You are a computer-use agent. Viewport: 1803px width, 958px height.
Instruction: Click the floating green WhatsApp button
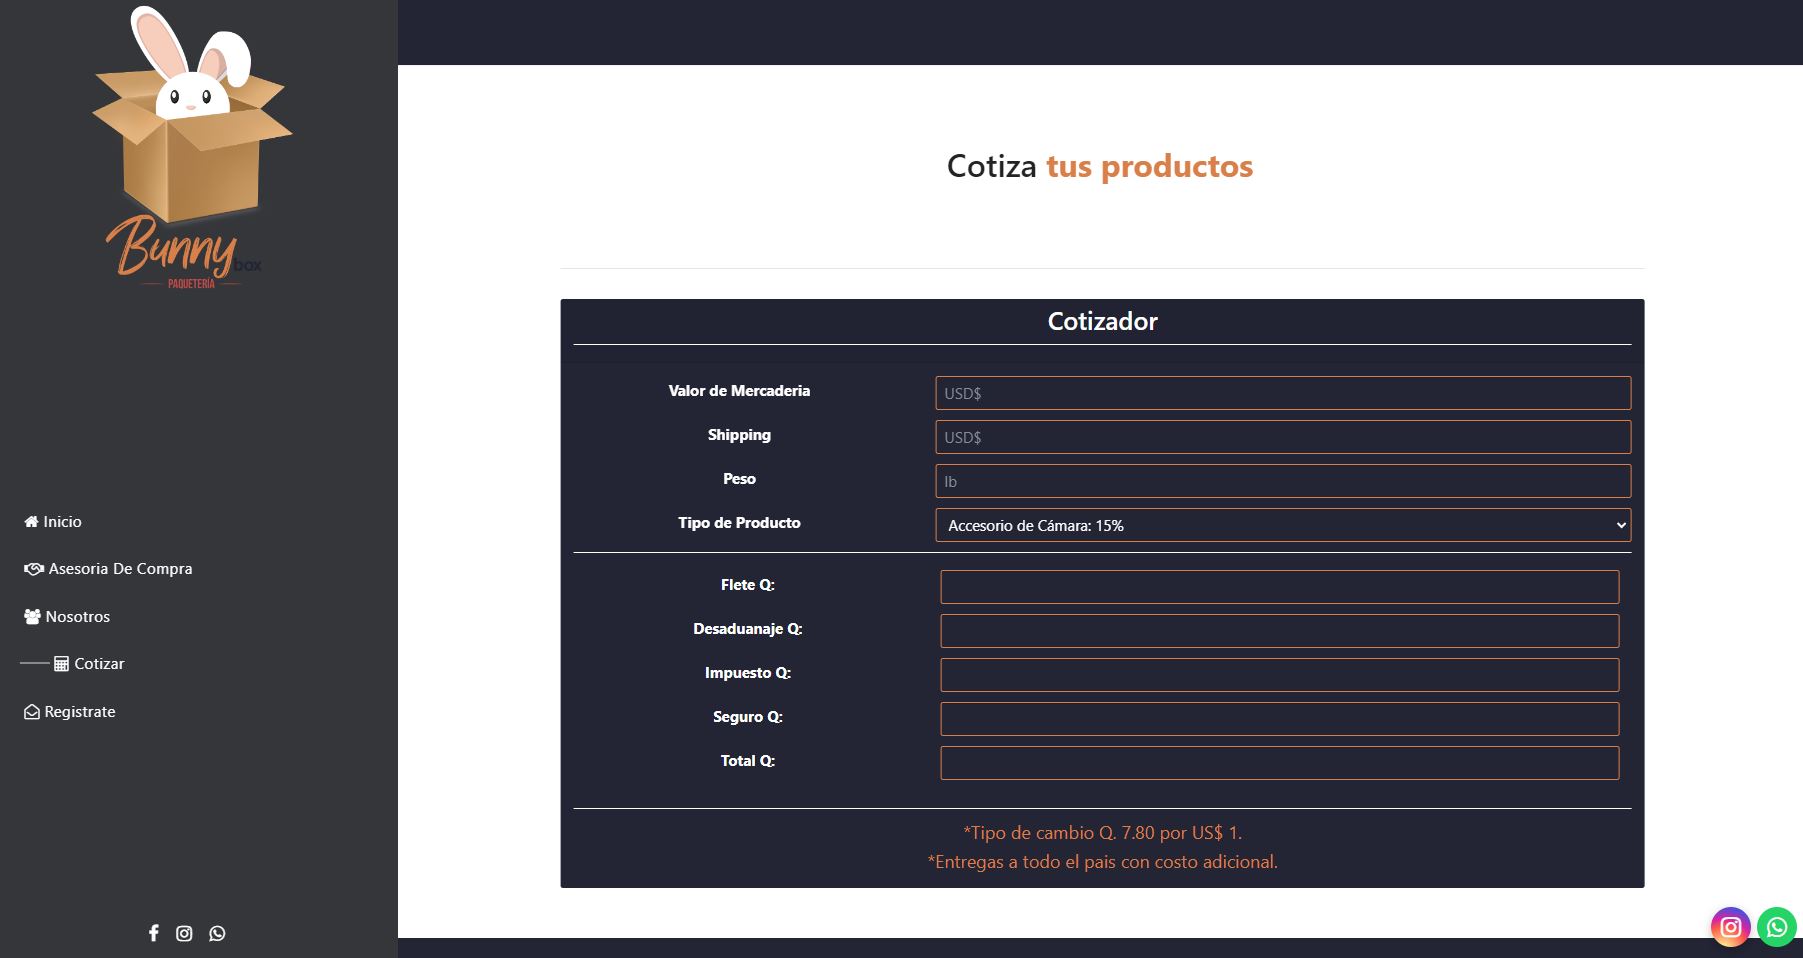pos(1776,927)
